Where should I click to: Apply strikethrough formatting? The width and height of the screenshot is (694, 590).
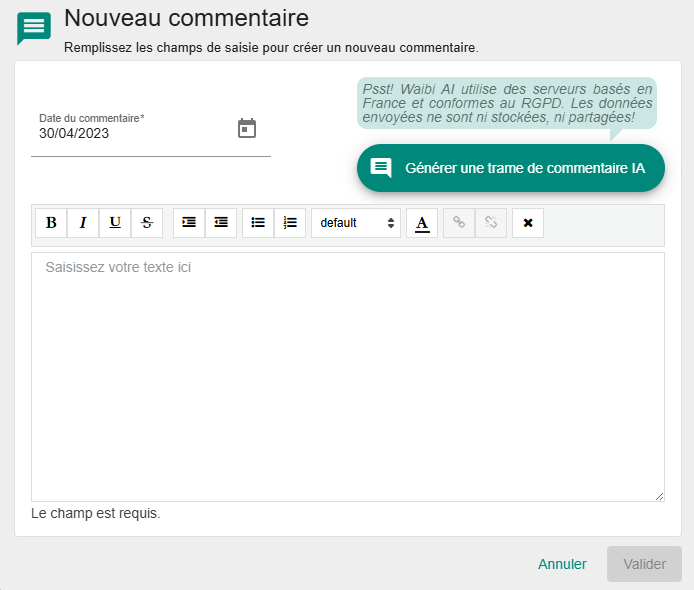click(x=147, y=223)
